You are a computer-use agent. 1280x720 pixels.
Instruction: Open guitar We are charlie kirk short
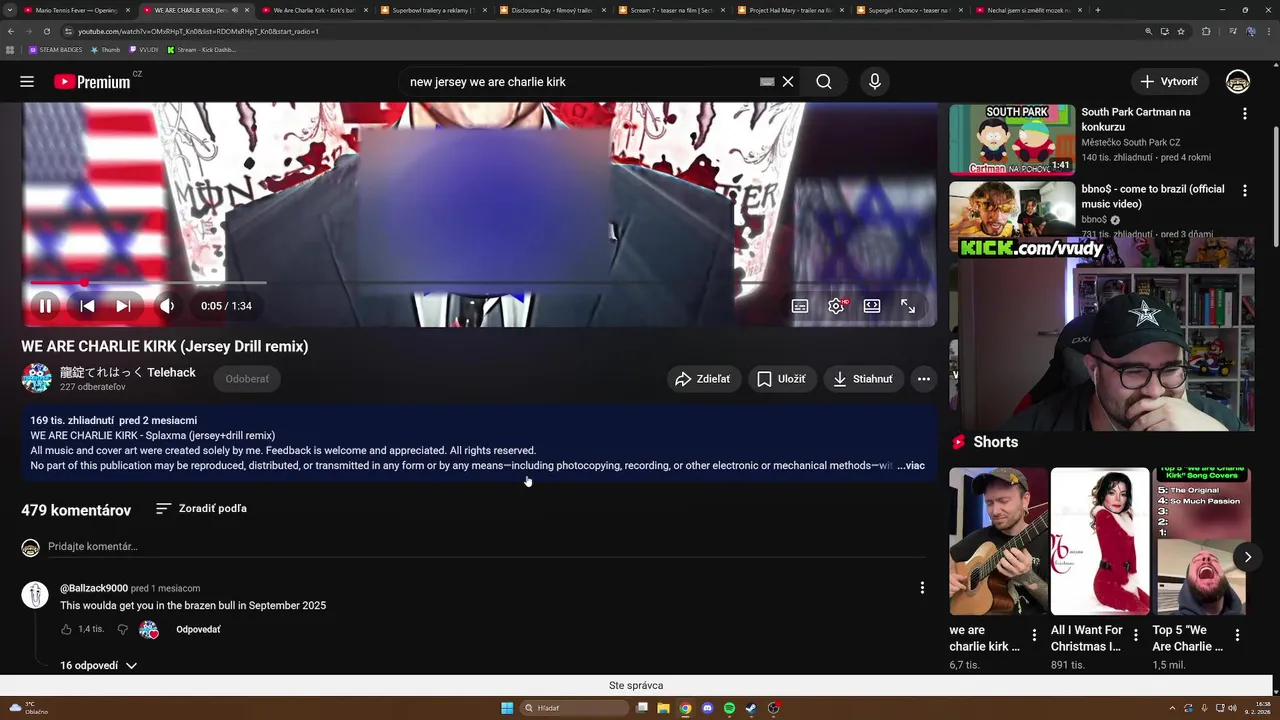[998, 541]
